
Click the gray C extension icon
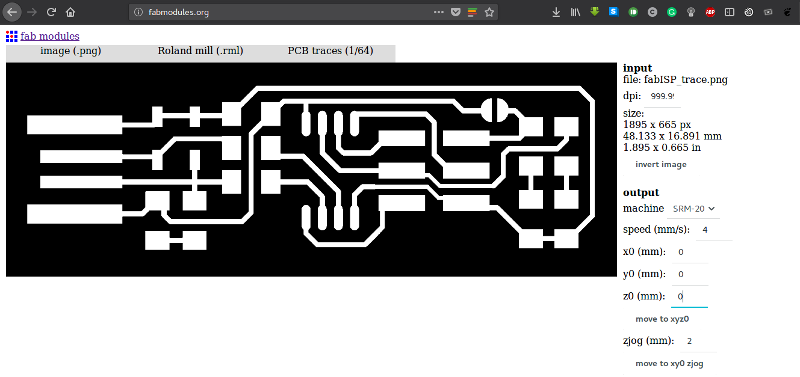(x=653, y=12)
